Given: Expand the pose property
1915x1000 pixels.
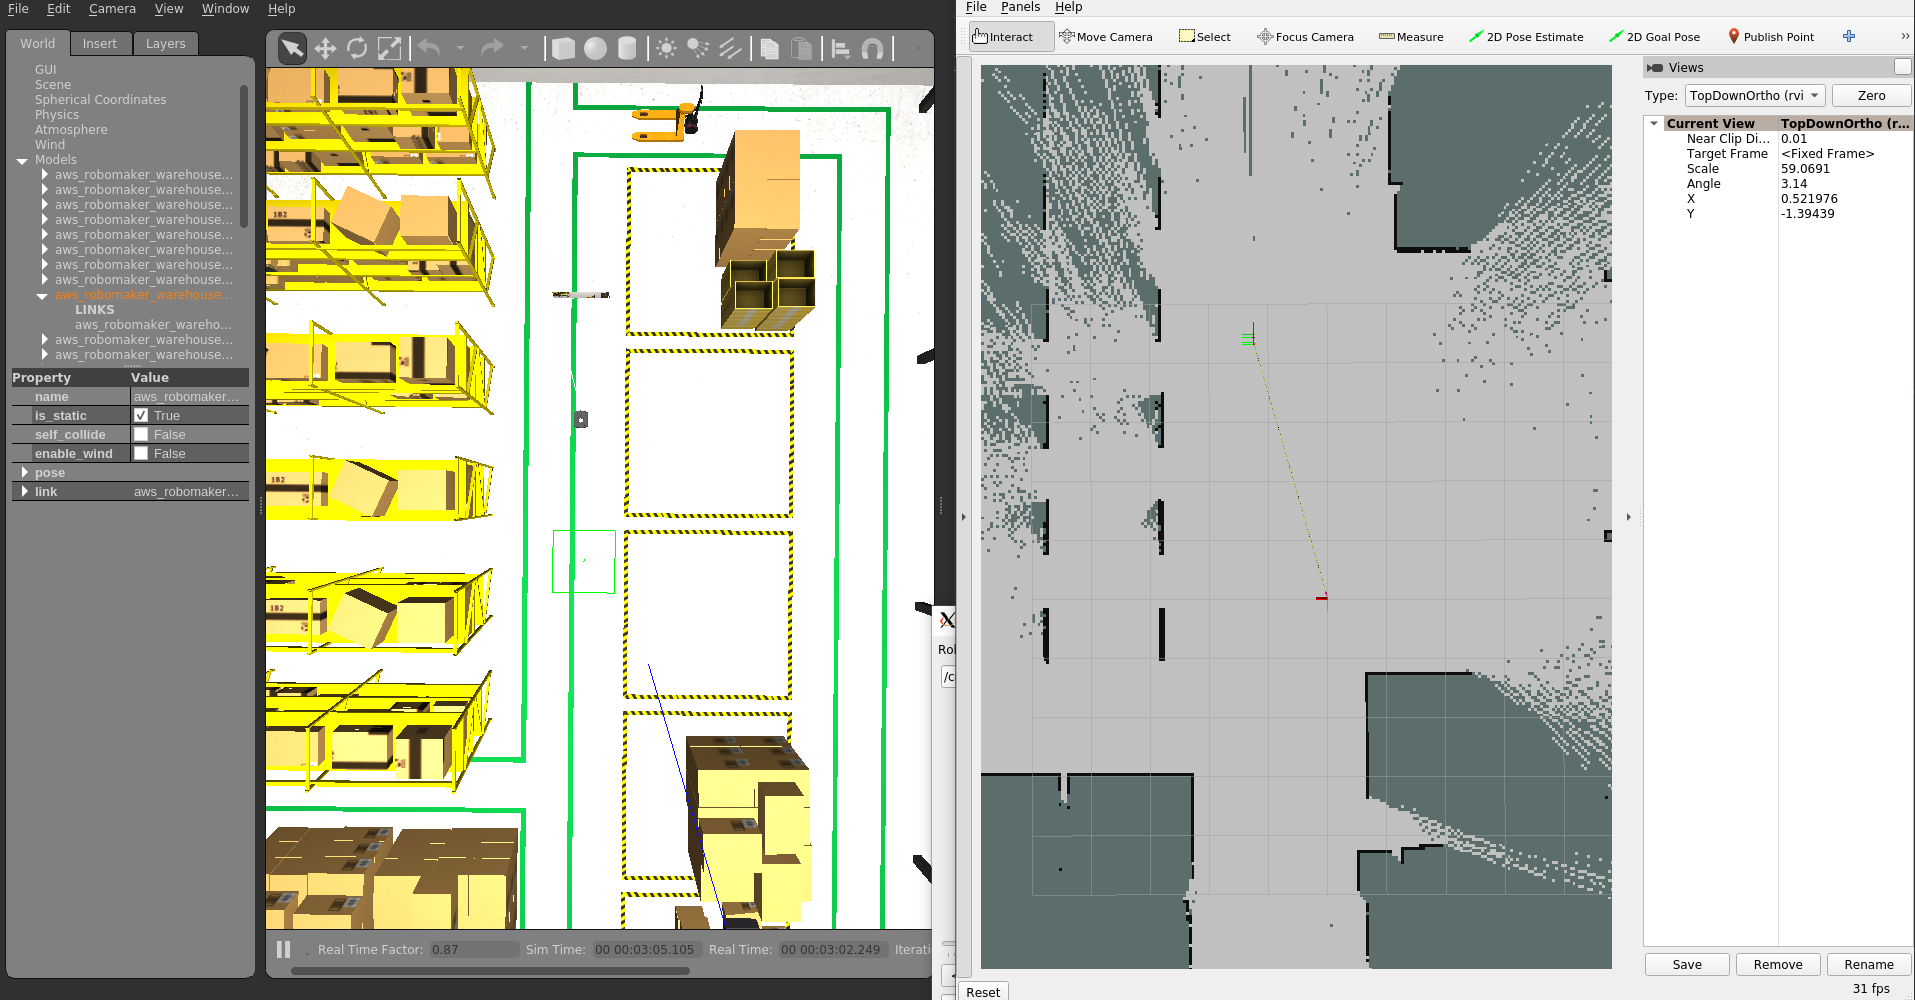Looking at the screenshot, I should [24, 472].
